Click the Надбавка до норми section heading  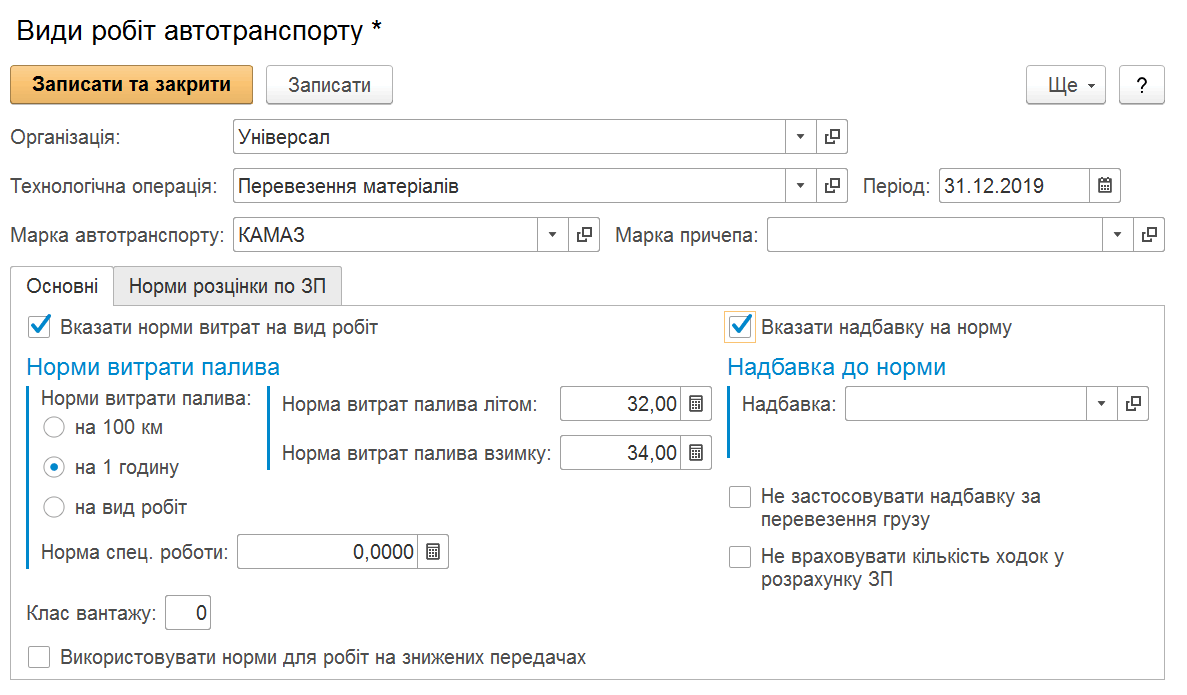(x=837, y=367)
